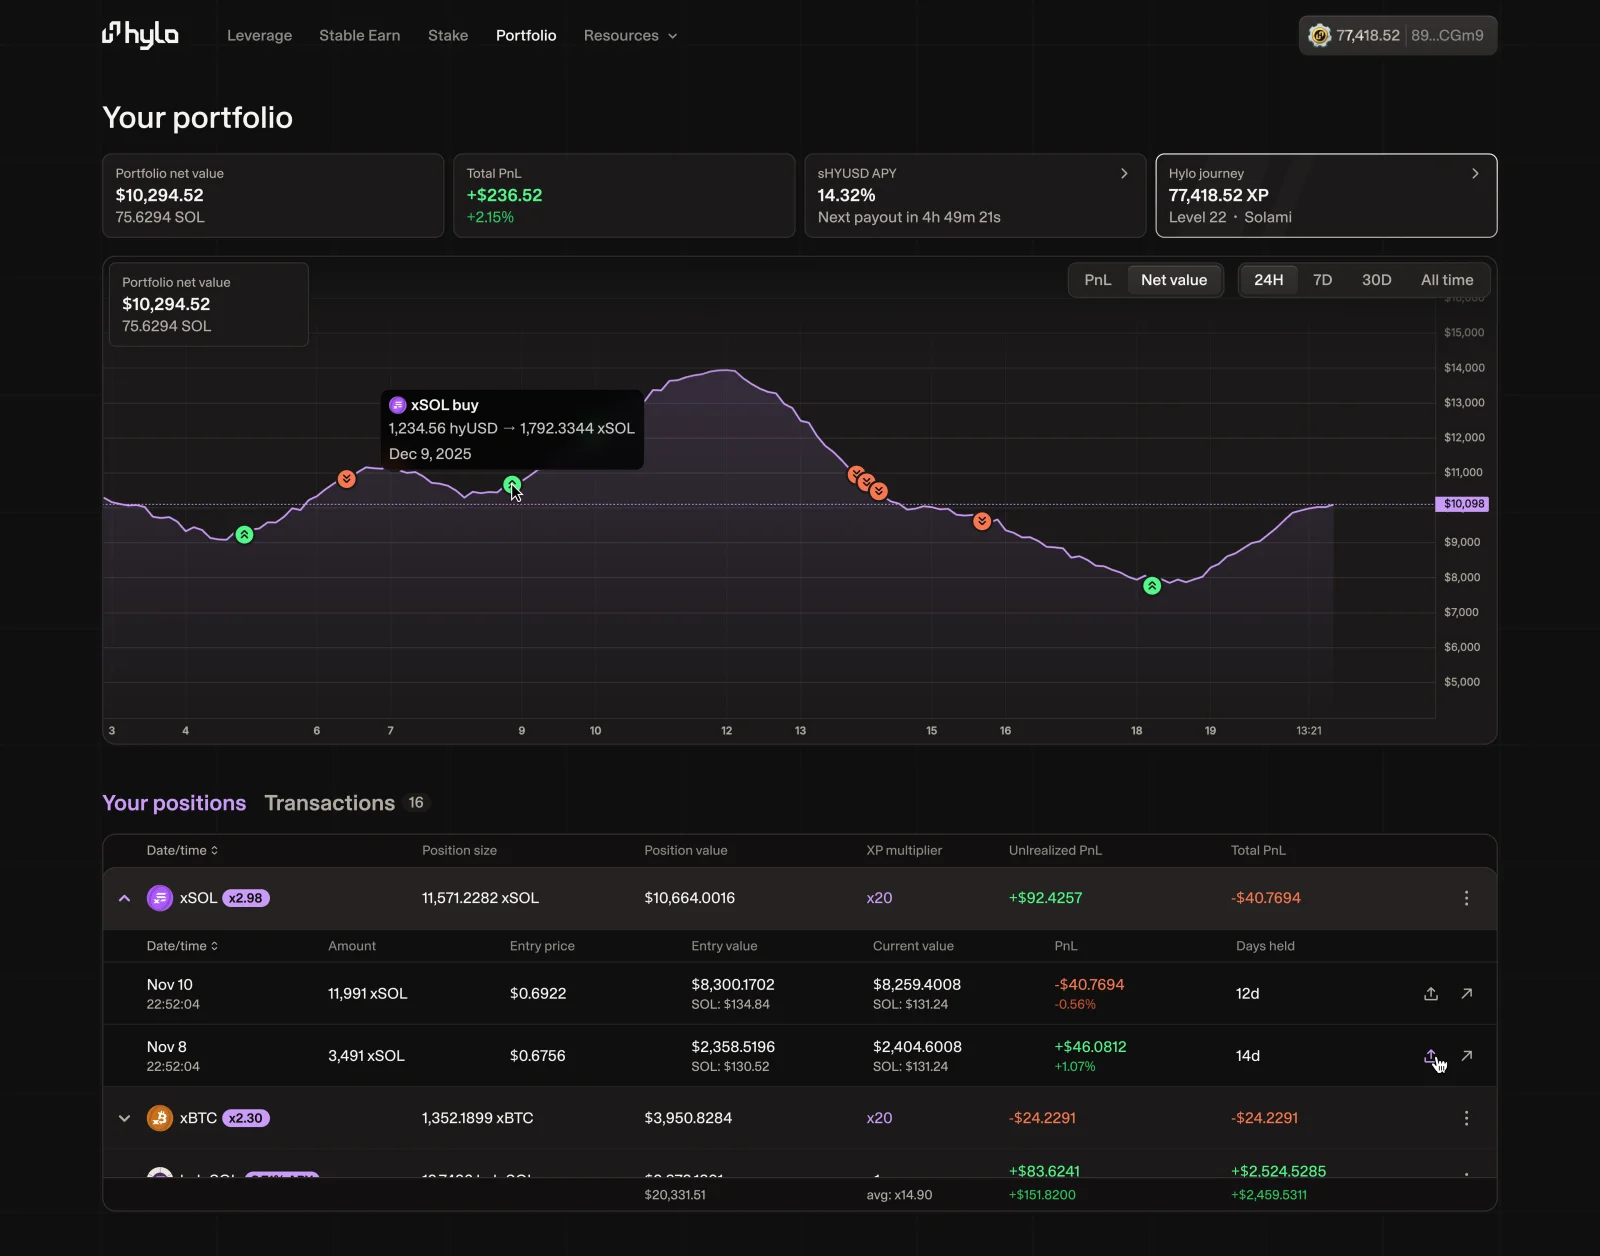
Task: Click the hylo logo
Action: pyautogui.click(x=140, y=35)
